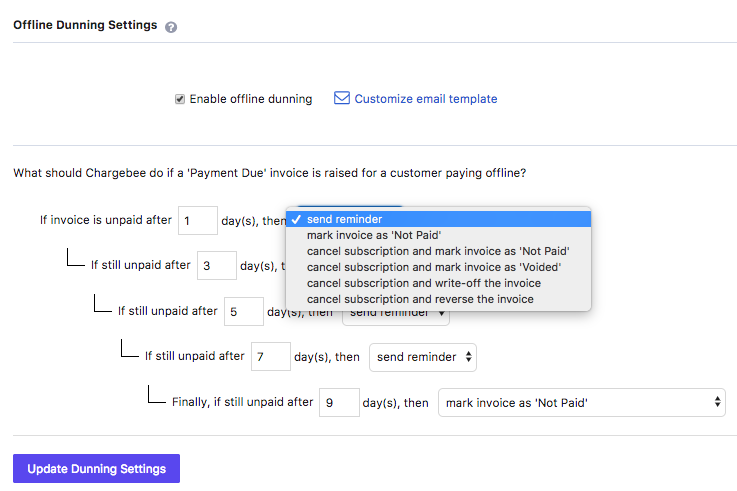Open the action dropdown for 7 days row
The height and width of the screenshot is (491, 737).
point(423,357)
